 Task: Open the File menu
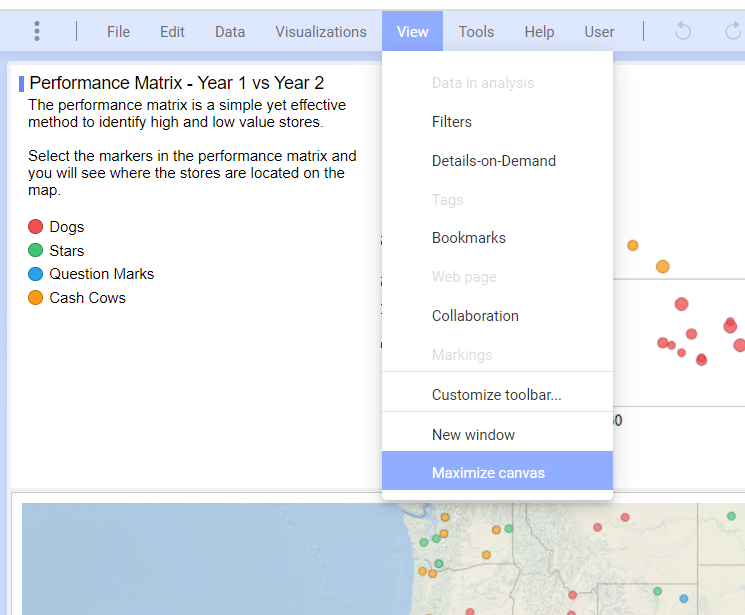(118, 32)
